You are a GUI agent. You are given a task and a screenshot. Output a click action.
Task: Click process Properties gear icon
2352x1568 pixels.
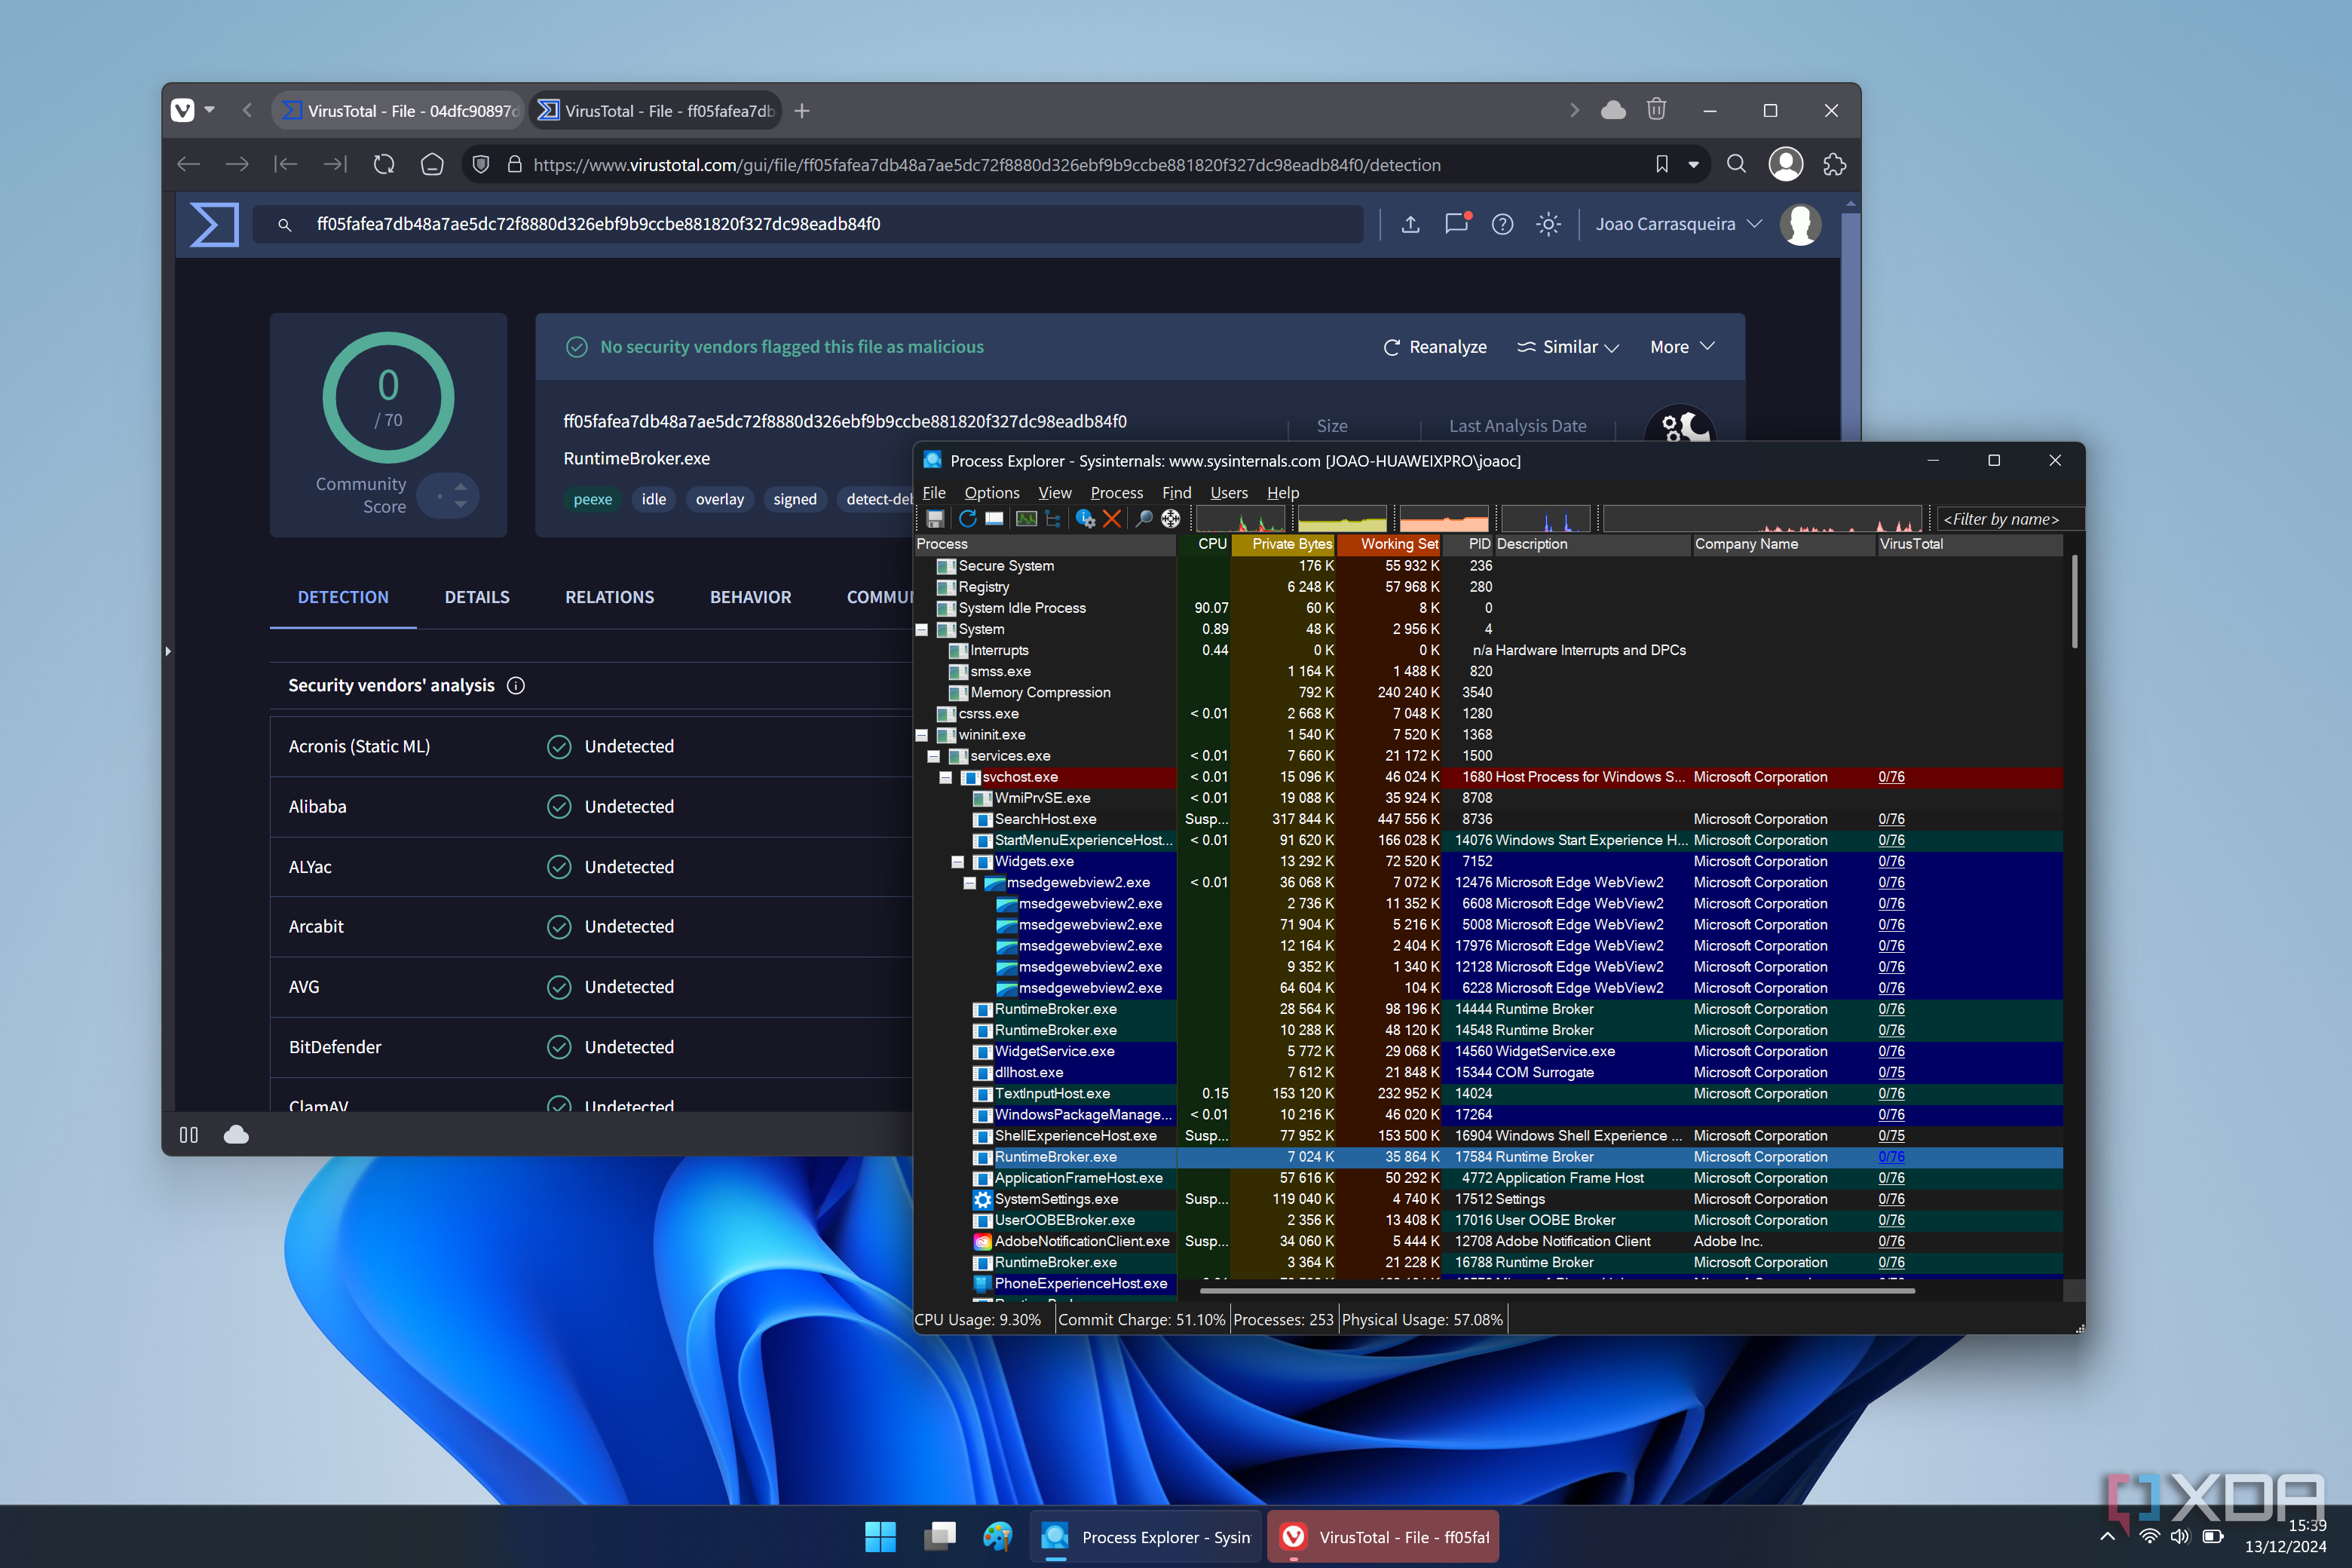1085,519
